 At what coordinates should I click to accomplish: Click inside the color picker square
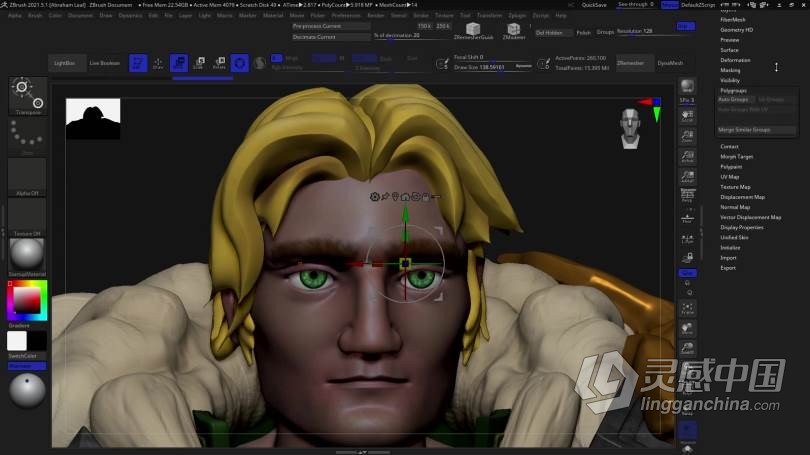pyautogui.click(x=26, y=300)
